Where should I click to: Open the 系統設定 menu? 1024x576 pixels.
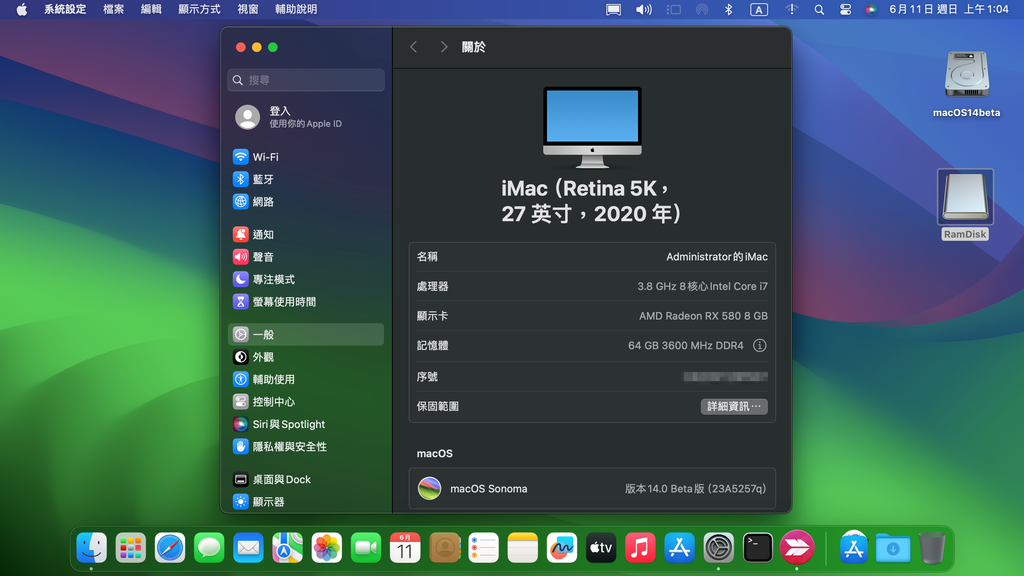click(x=65, y=9)
